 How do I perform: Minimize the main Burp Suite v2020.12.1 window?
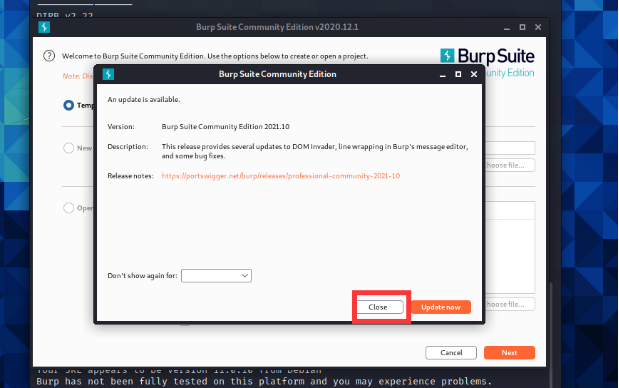point(506,27)
